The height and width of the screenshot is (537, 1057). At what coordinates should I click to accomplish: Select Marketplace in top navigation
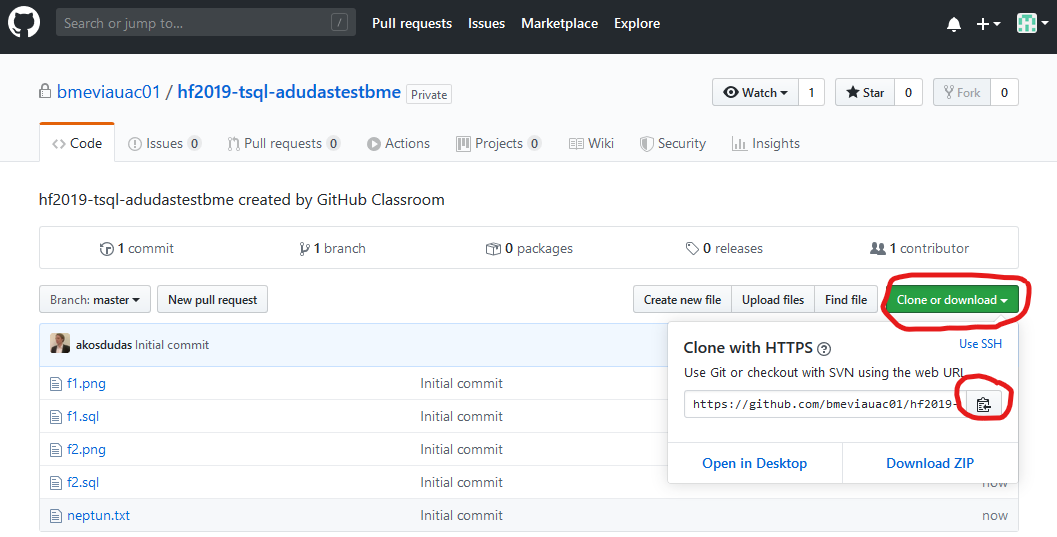pyautogui.click(x=559, y=23)
